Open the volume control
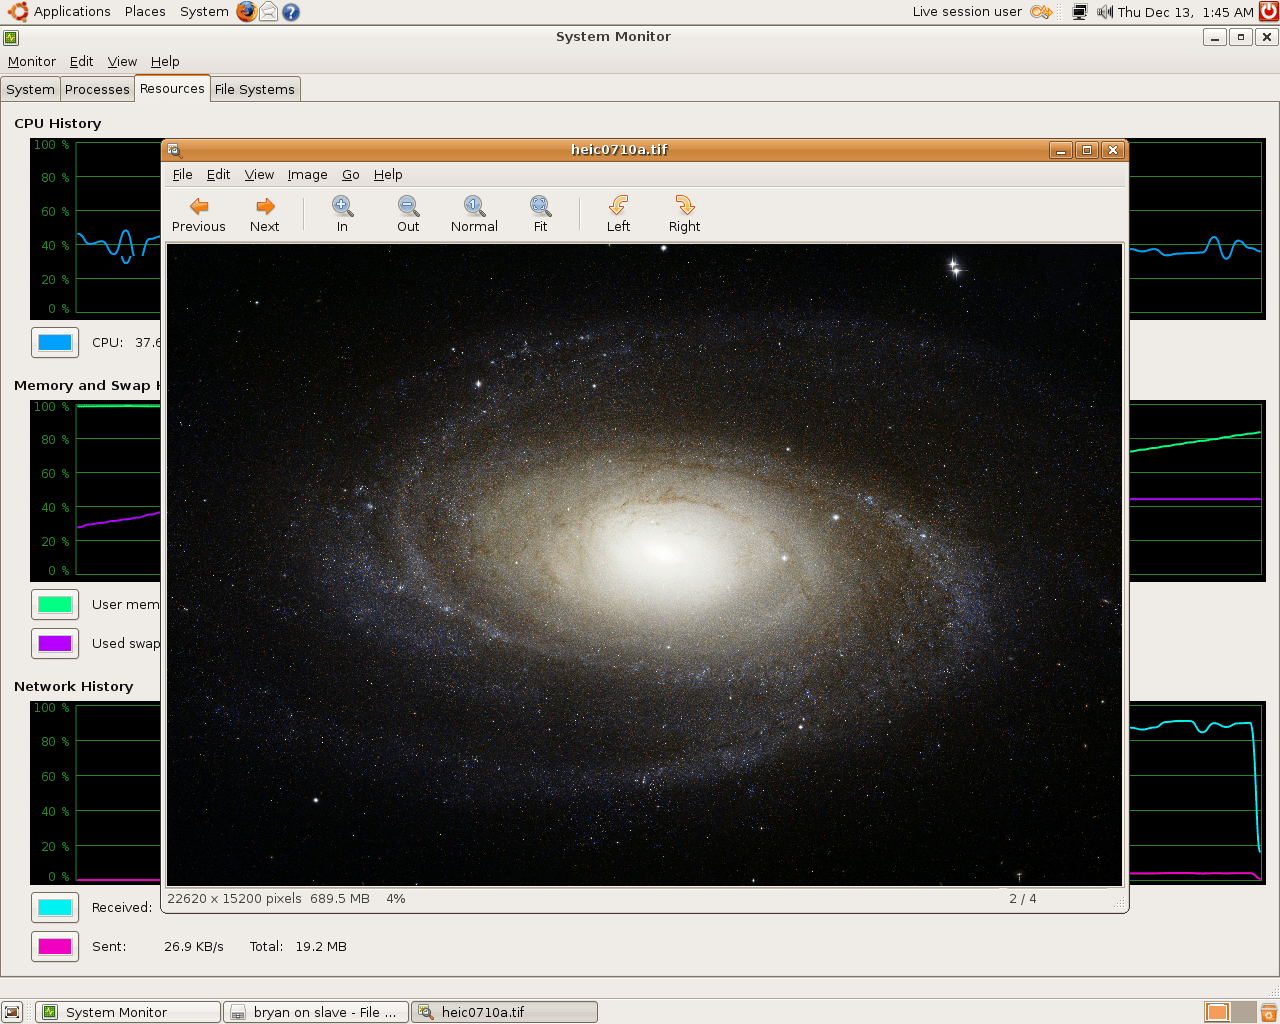 1105,12
